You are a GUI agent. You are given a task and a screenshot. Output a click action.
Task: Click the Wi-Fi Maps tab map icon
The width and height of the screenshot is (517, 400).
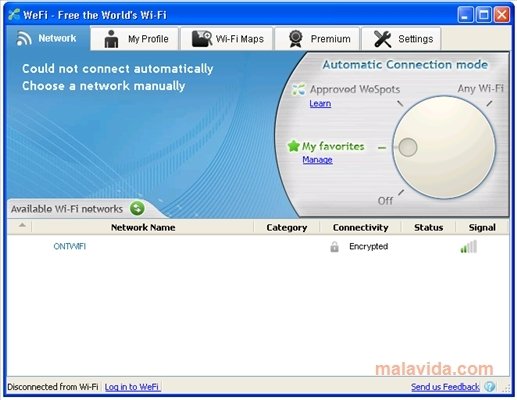pyautogui.click(x=202, y=39)
